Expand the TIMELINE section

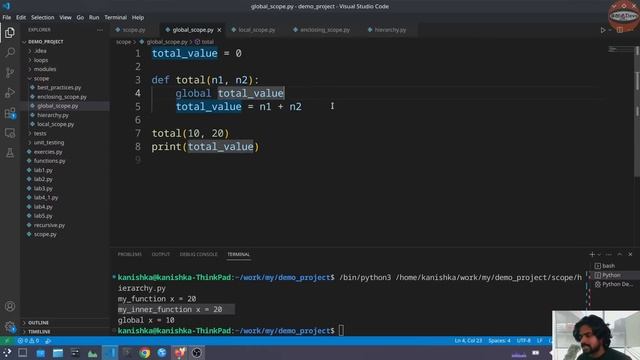click(x=39, y=332)
